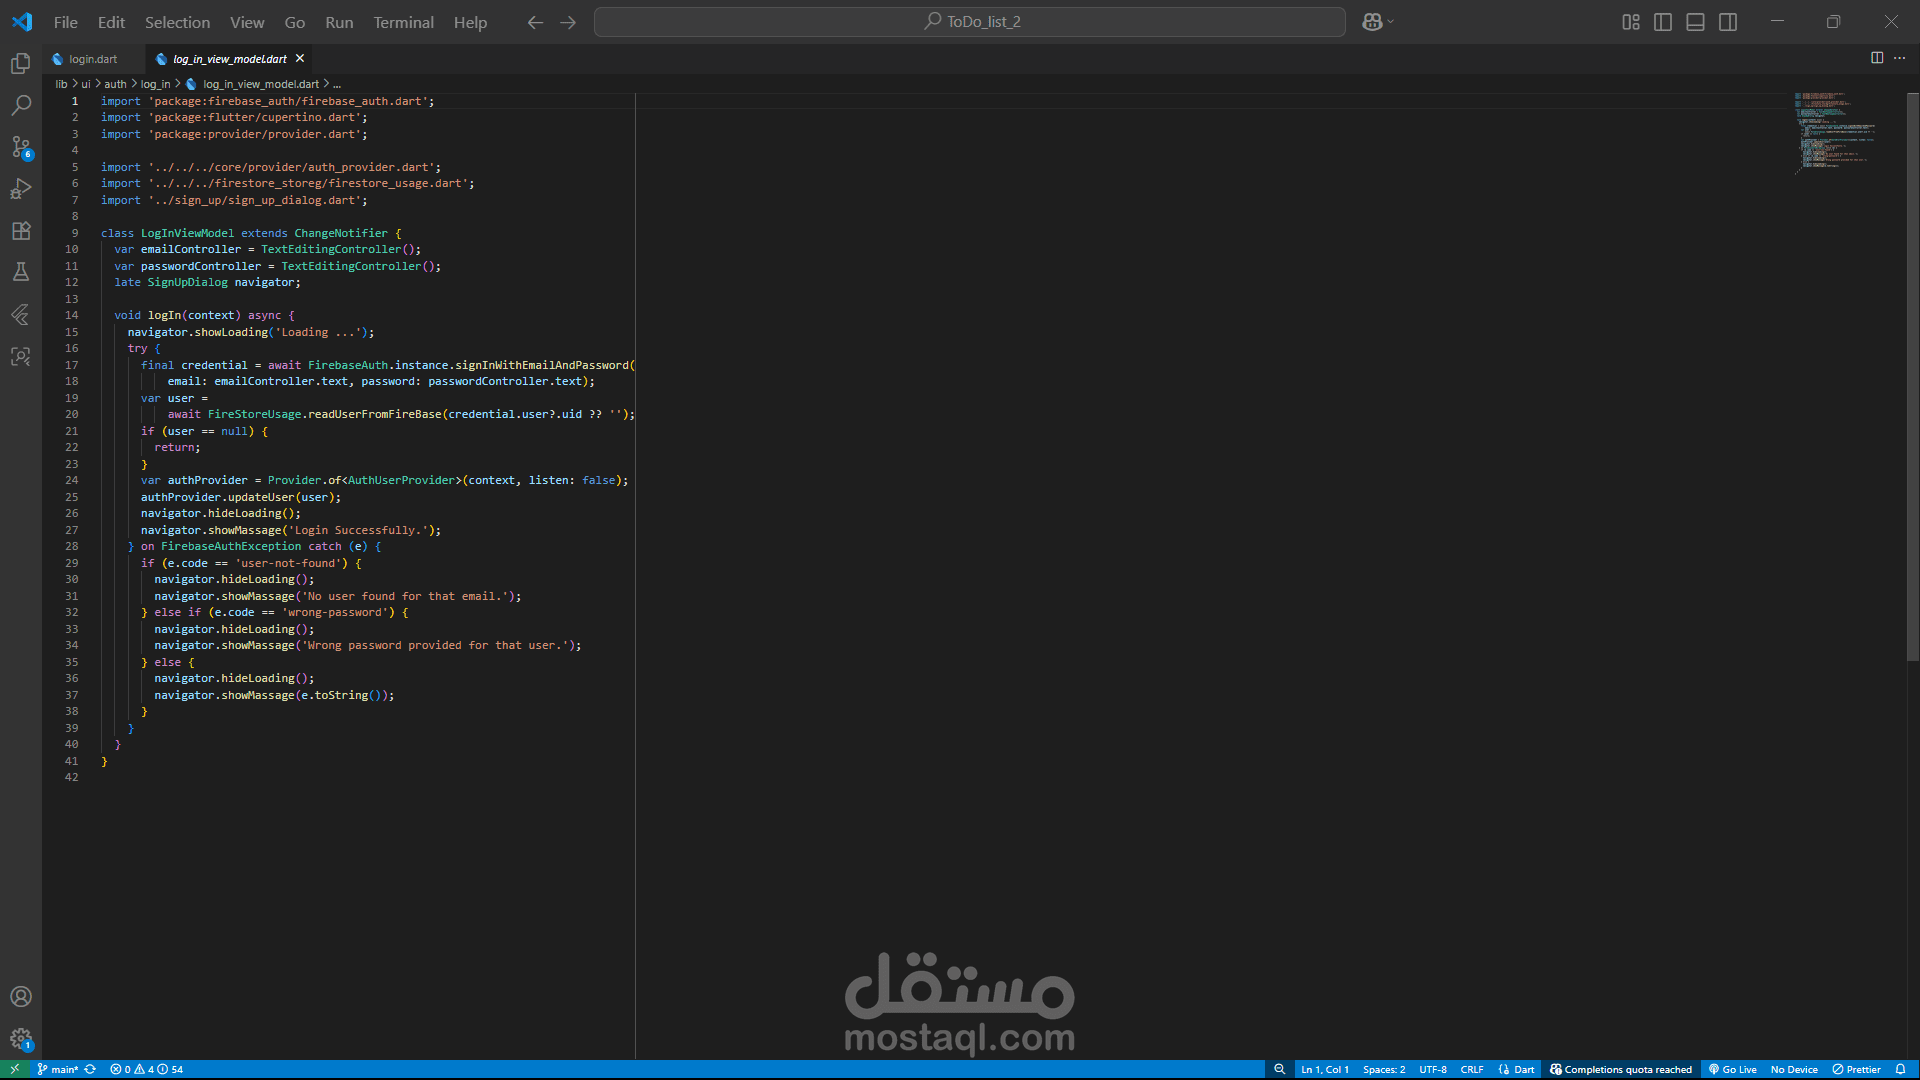Click the Accounts icon
1920x1080 pixels.
click(21, 997)
